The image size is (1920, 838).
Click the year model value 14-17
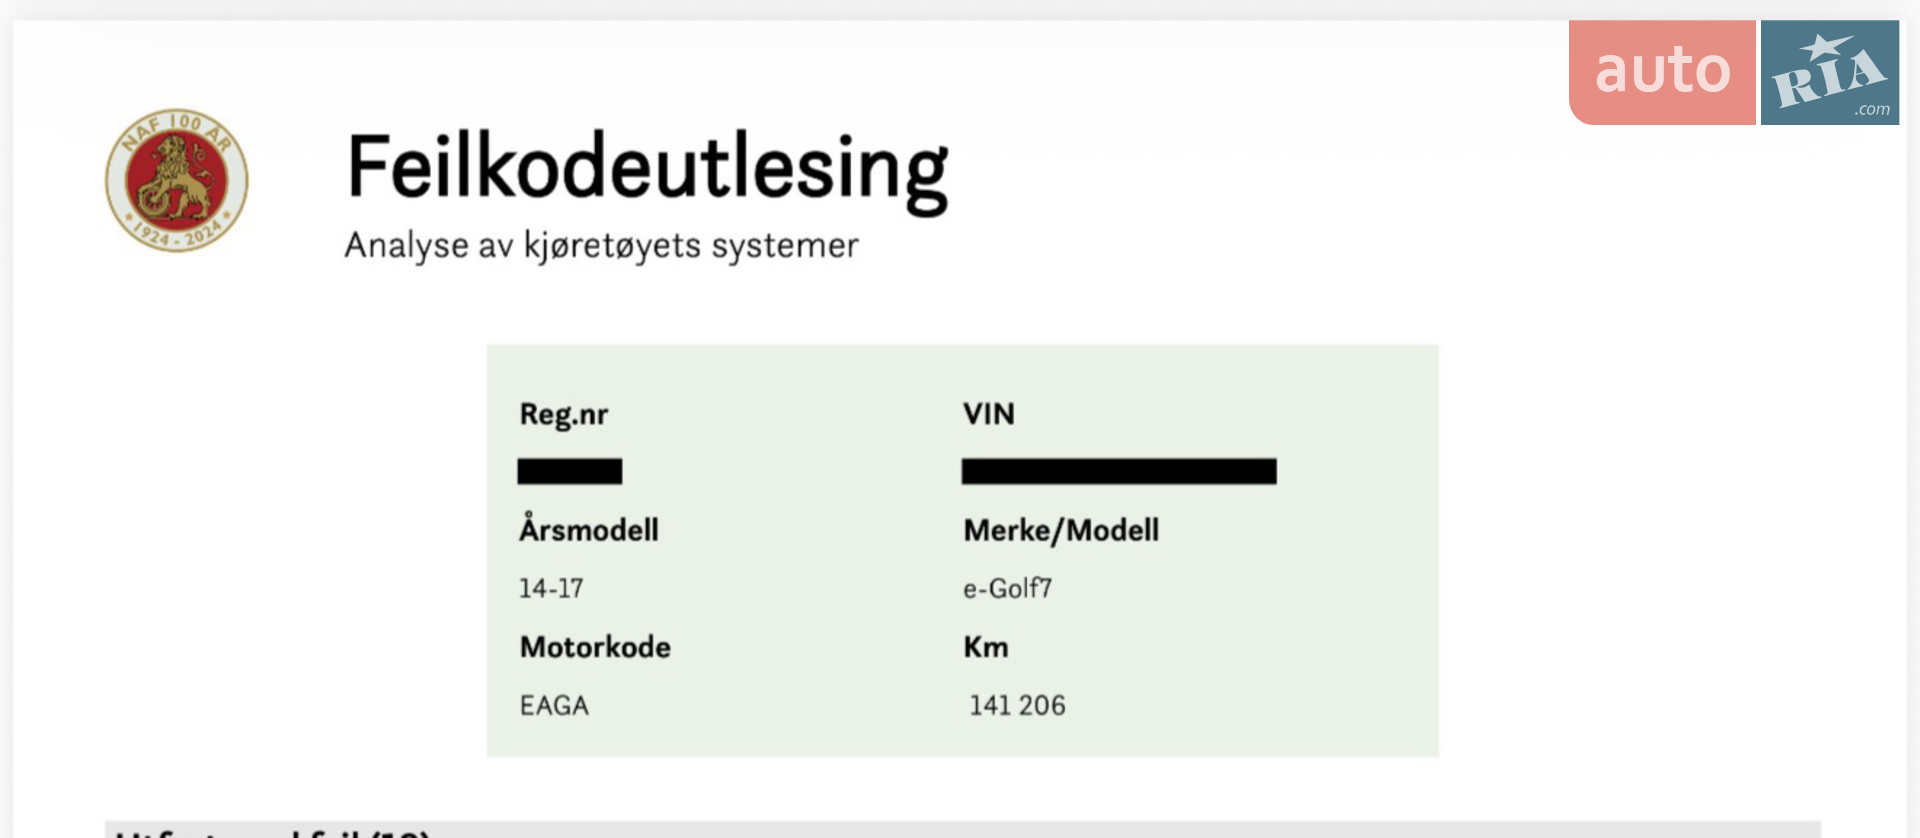(x=551, y=589)
